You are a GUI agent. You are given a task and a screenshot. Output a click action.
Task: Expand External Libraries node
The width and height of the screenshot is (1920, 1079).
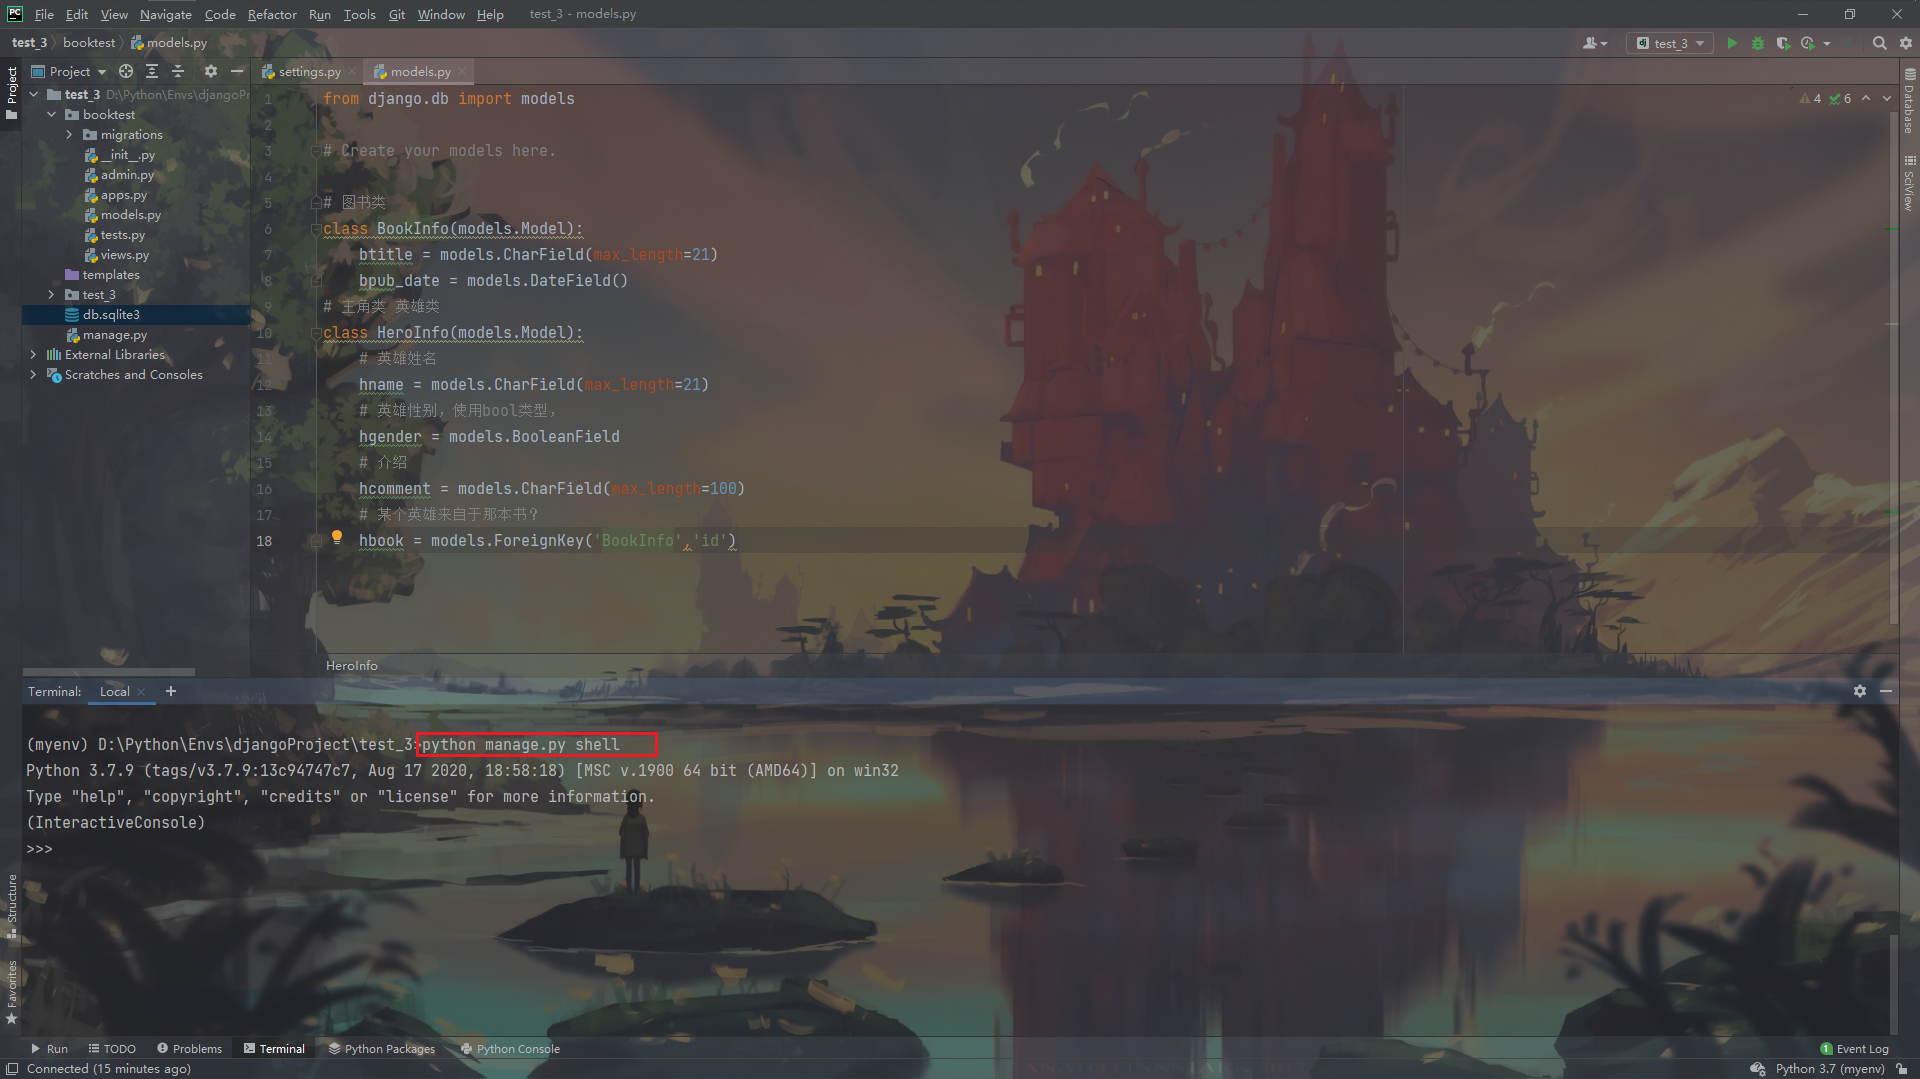tap(34, 354)
